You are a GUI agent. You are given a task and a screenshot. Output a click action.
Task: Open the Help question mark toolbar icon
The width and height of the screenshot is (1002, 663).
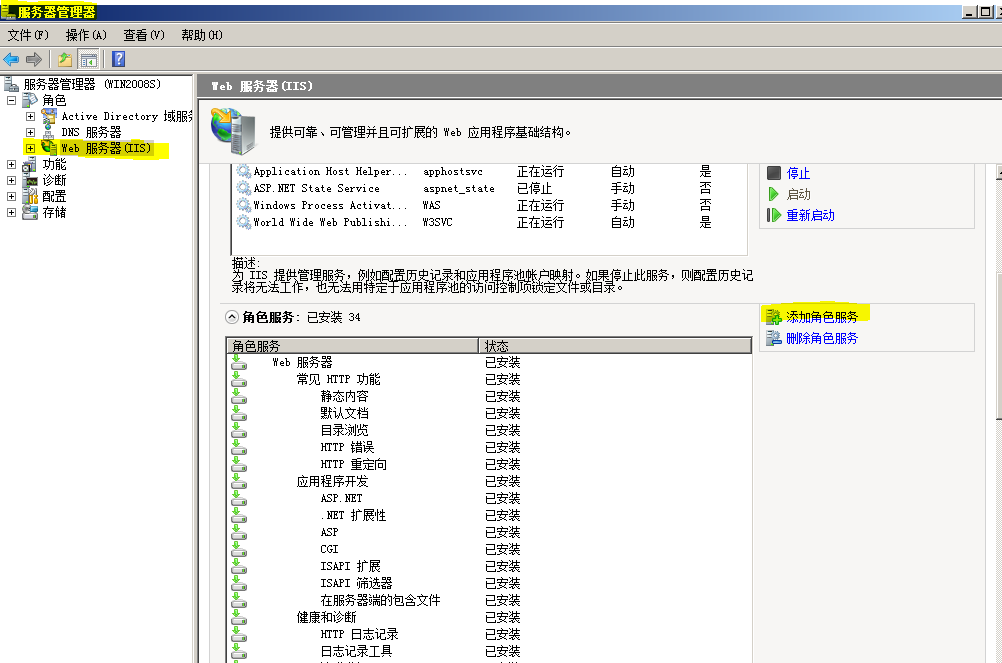(x=119, y=59)
